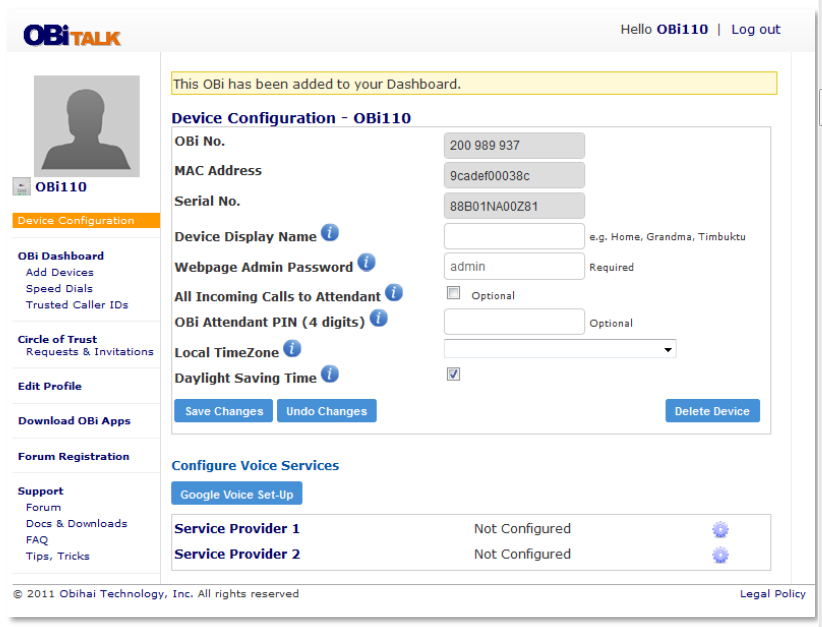
Task: Enable All Incoming Calls to Attendant
Action: coord(453,293)
